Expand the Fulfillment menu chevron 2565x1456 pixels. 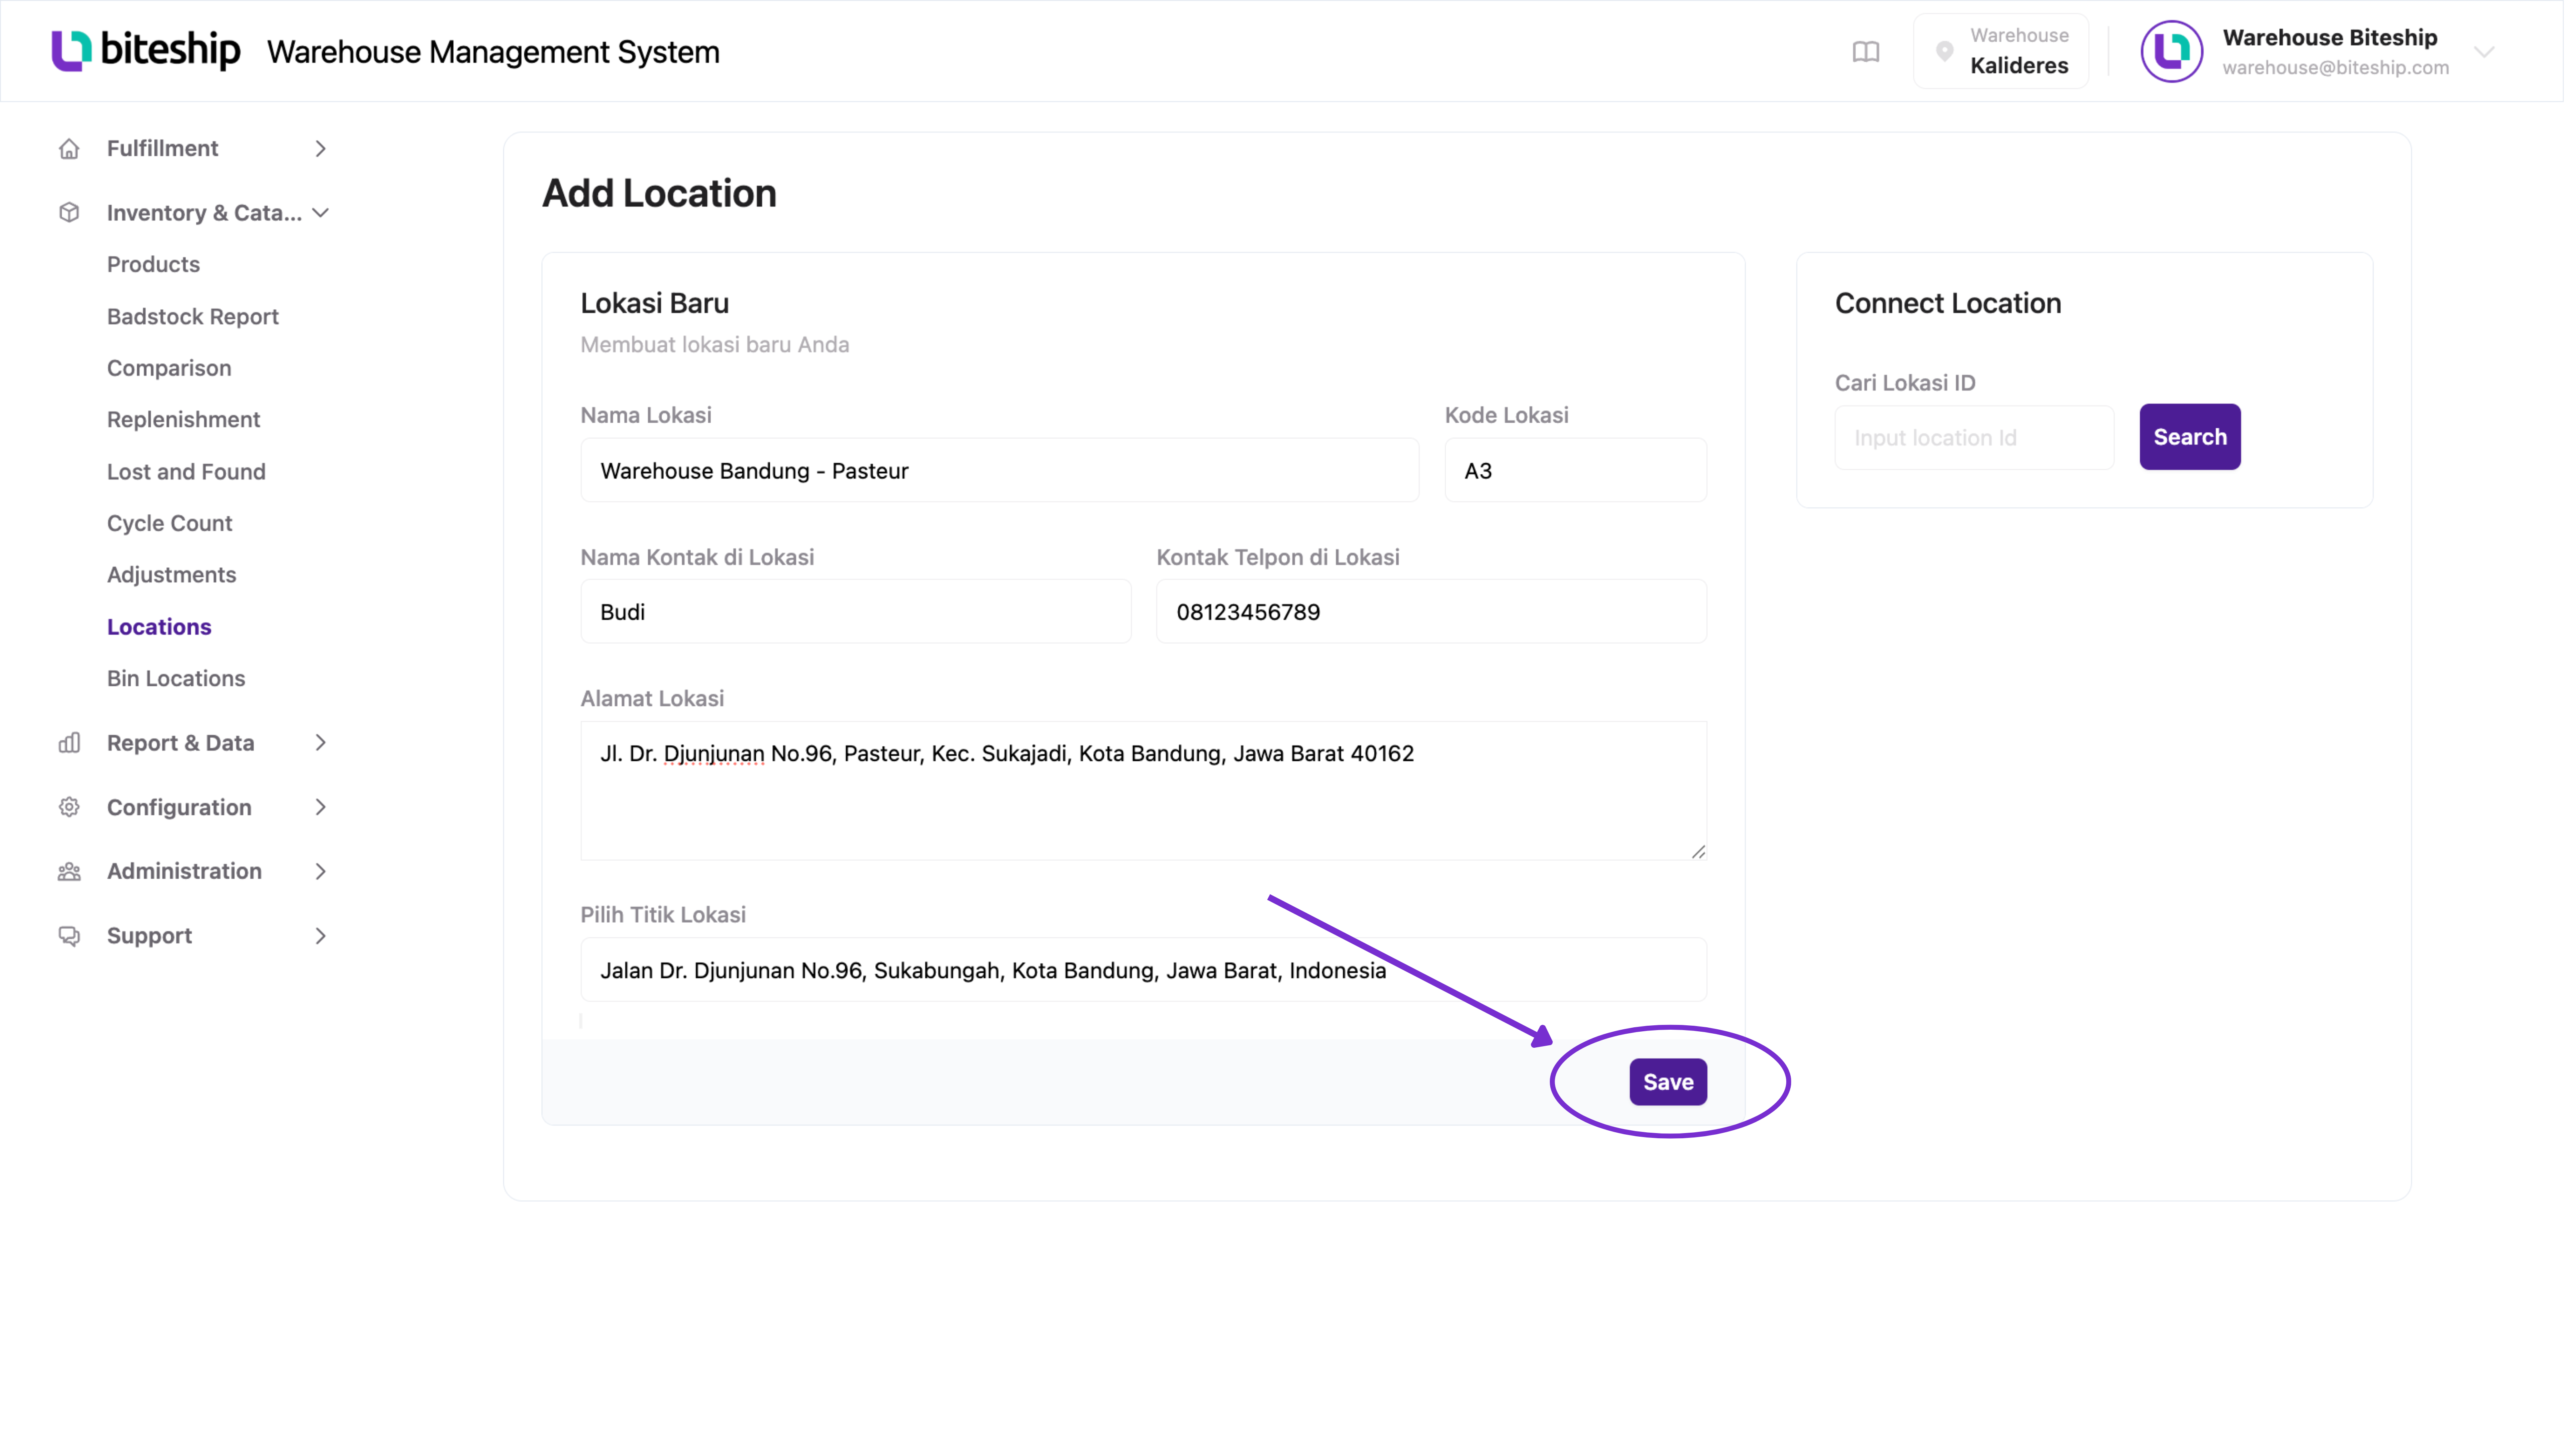tap(320, 149)
